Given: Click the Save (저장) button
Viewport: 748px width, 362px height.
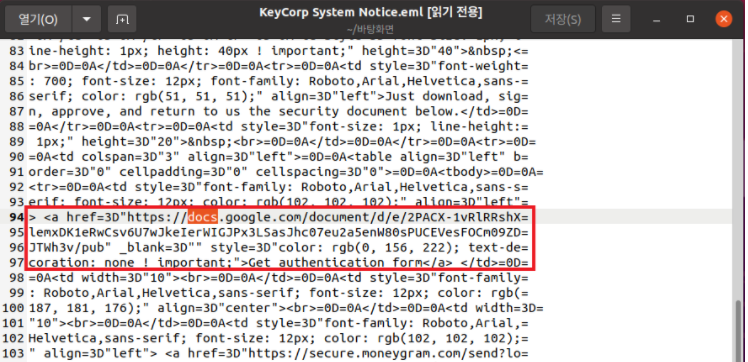Looking at the screenshot, I should (x=563, y=19).
